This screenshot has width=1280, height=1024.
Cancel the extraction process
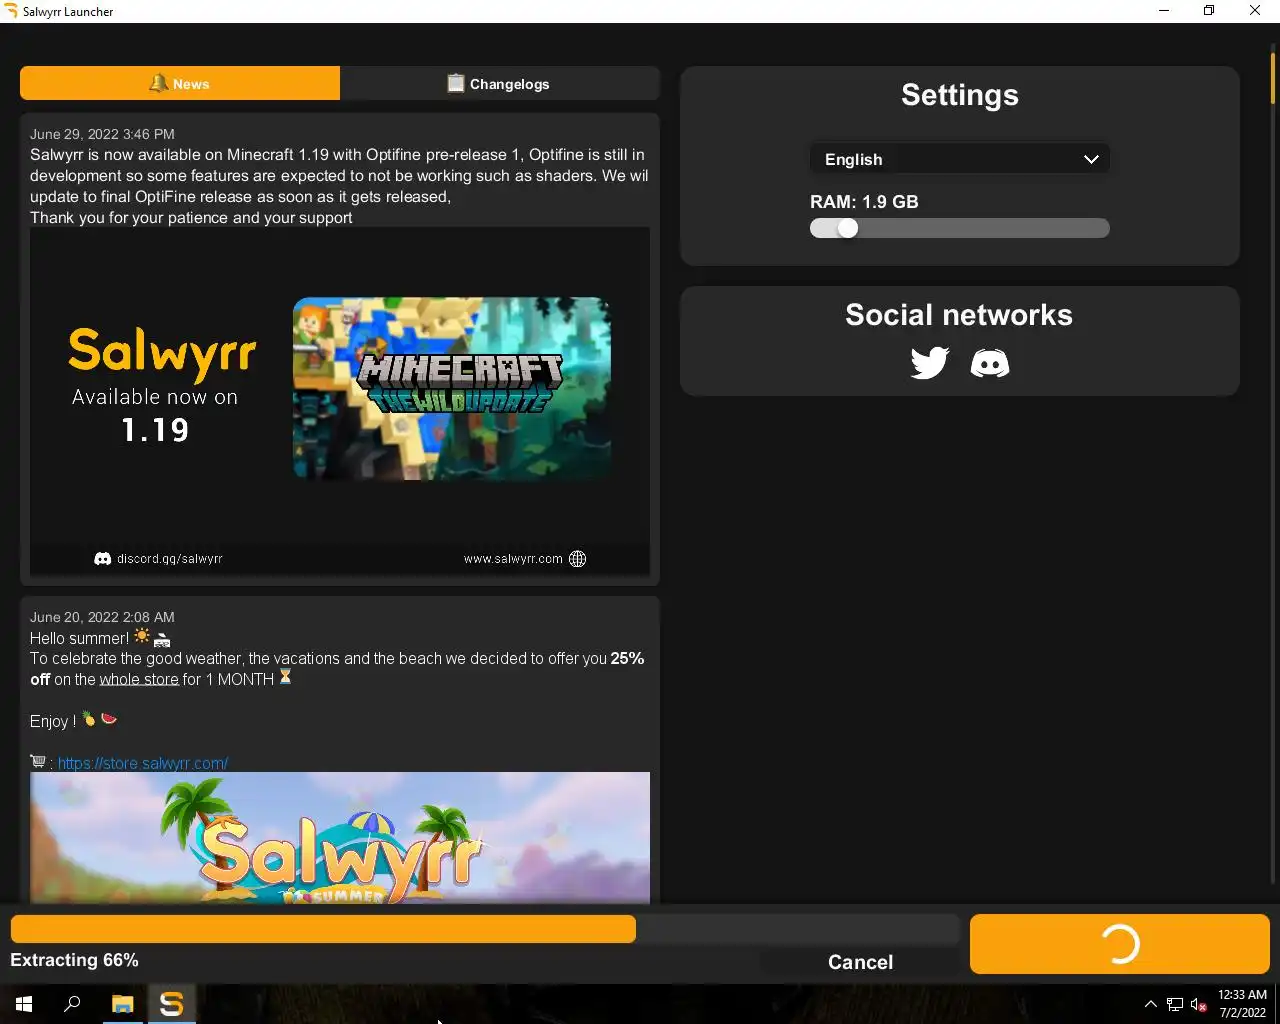click(x=860, y=962)
